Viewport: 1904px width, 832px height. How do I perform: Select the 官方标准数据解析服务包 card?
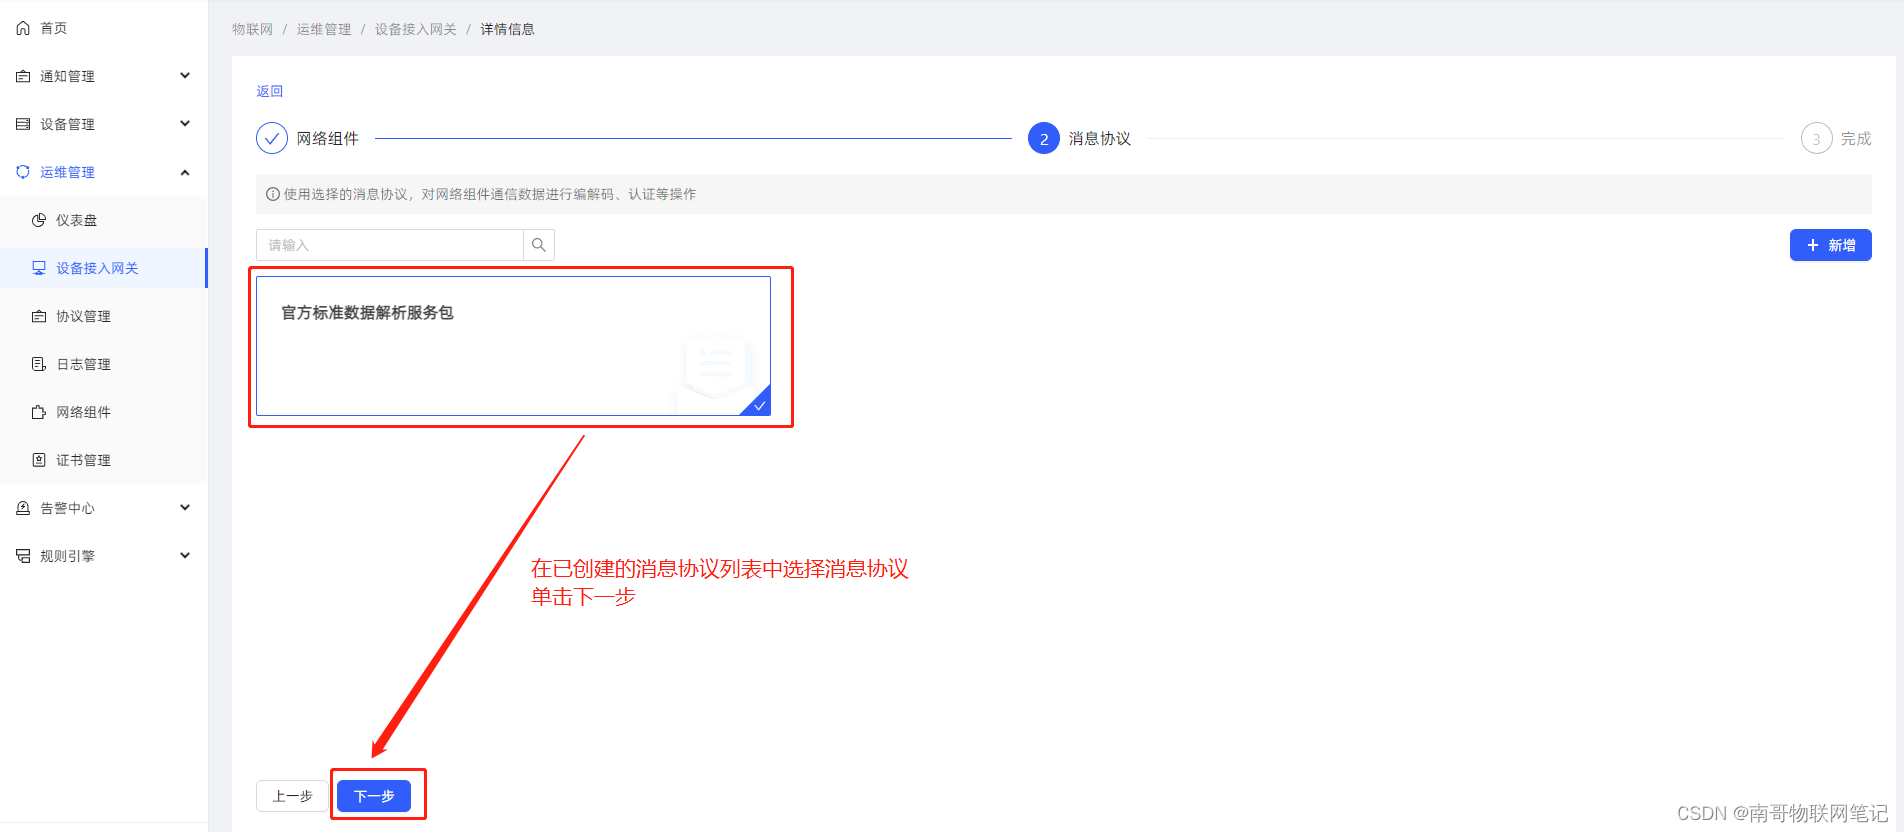513,345
